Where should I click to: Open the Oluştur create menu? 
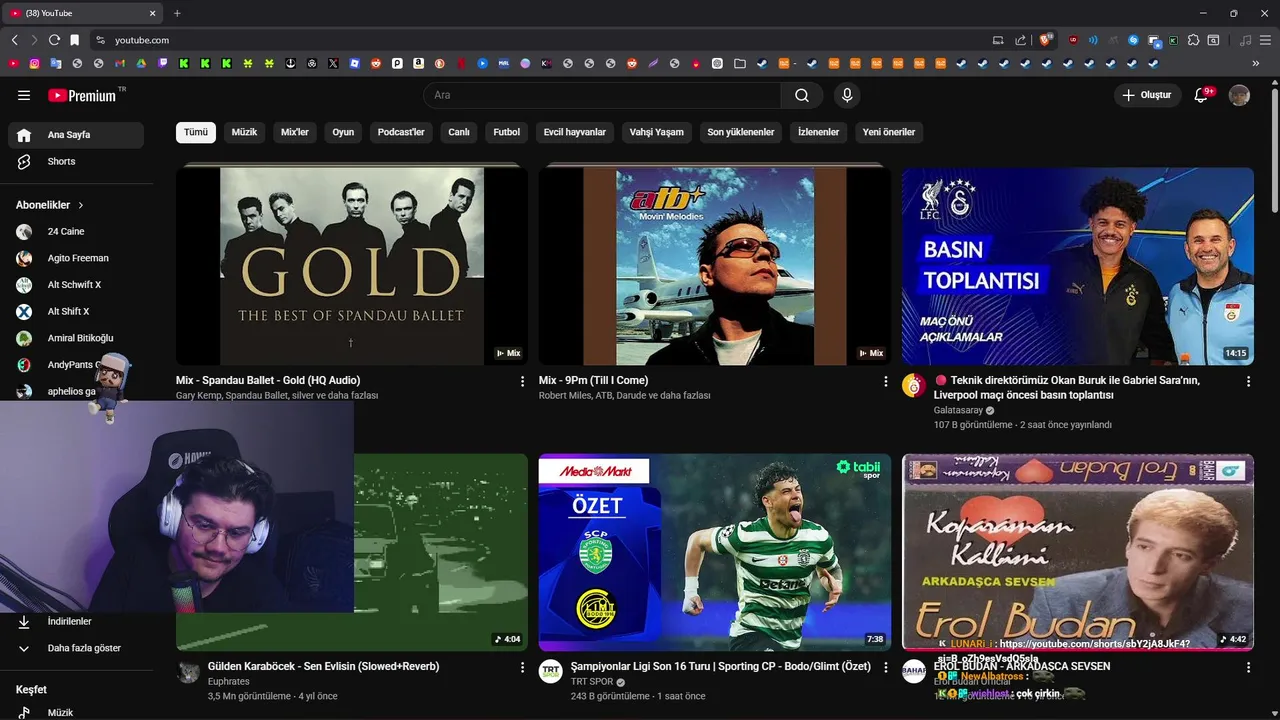coord(1147,95)
